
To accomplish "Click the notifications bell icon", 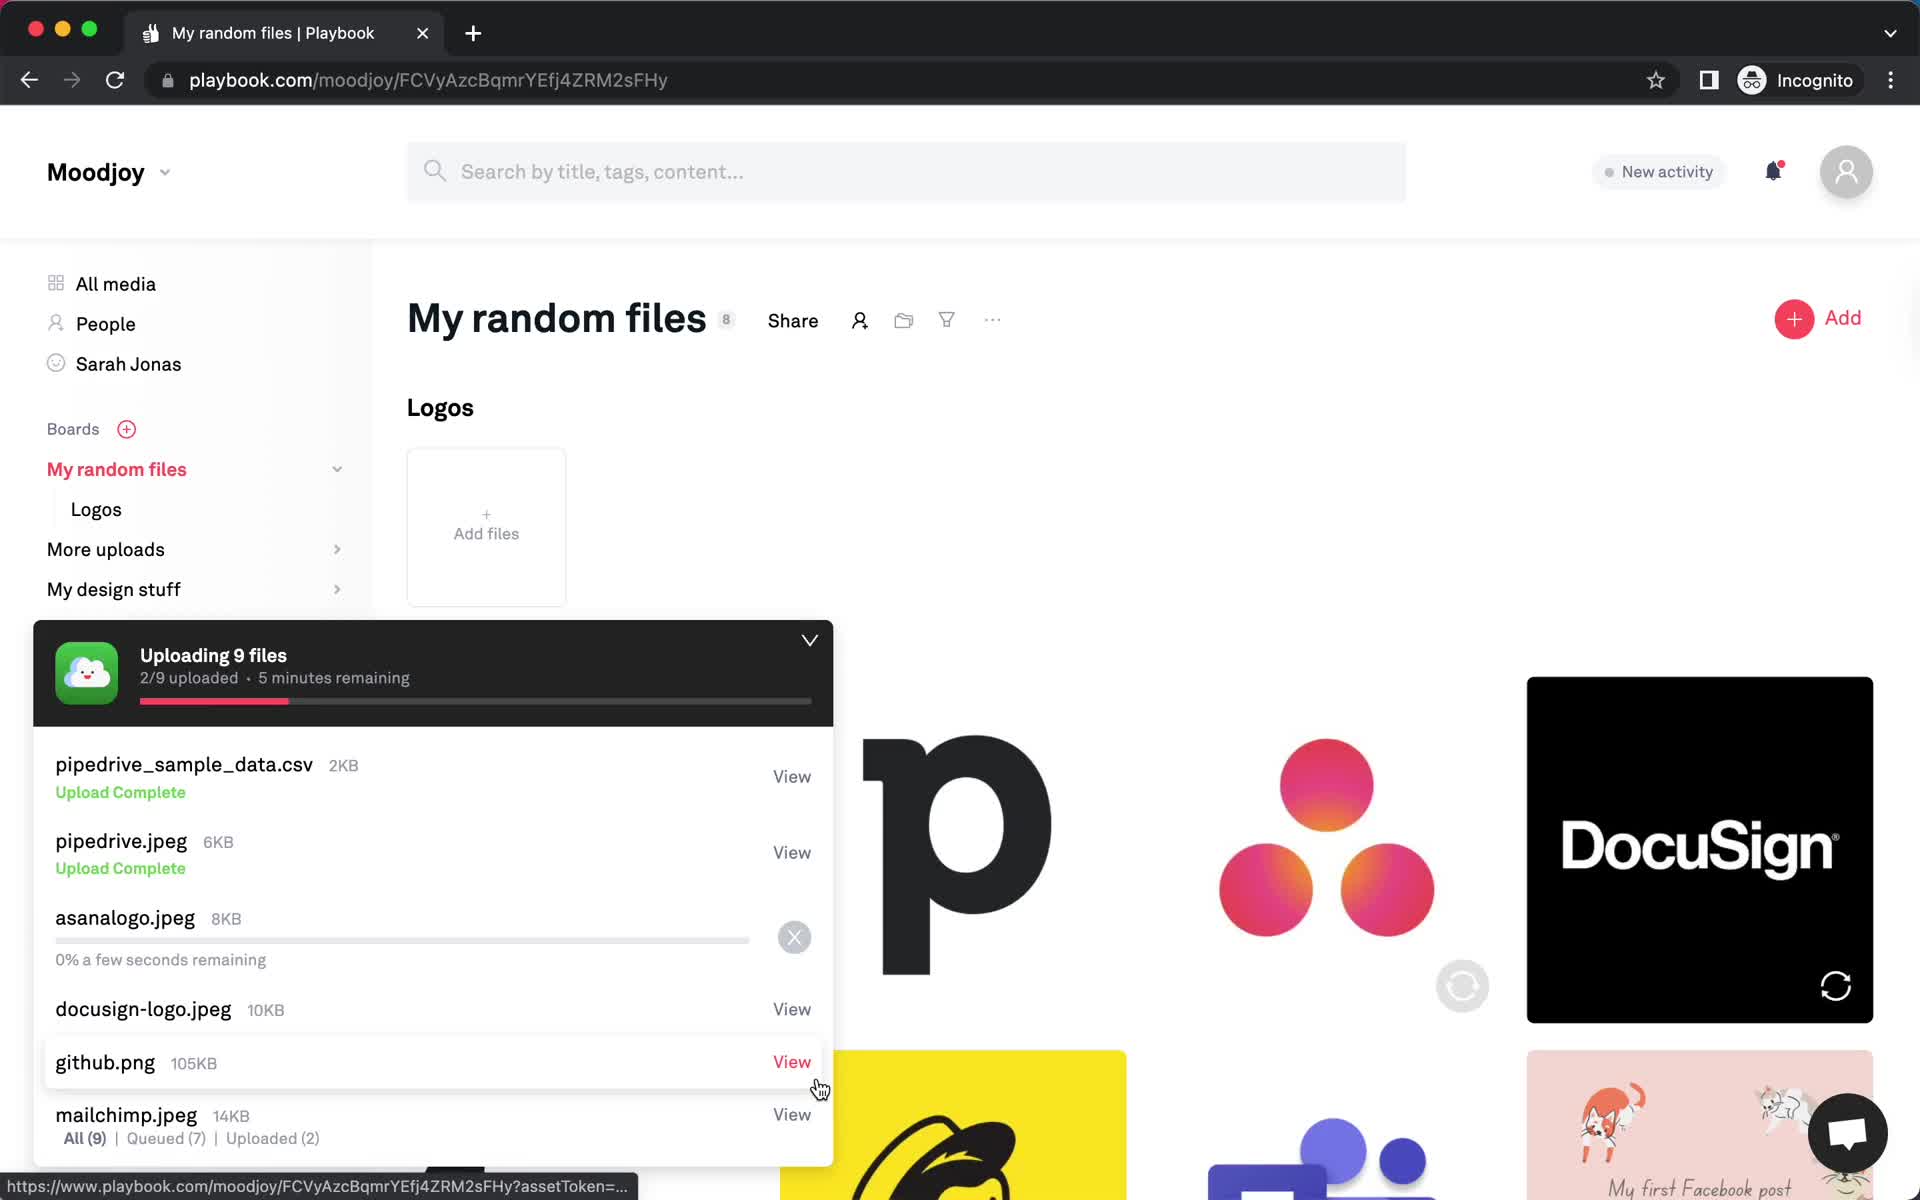I will (x=1773, y=171).
